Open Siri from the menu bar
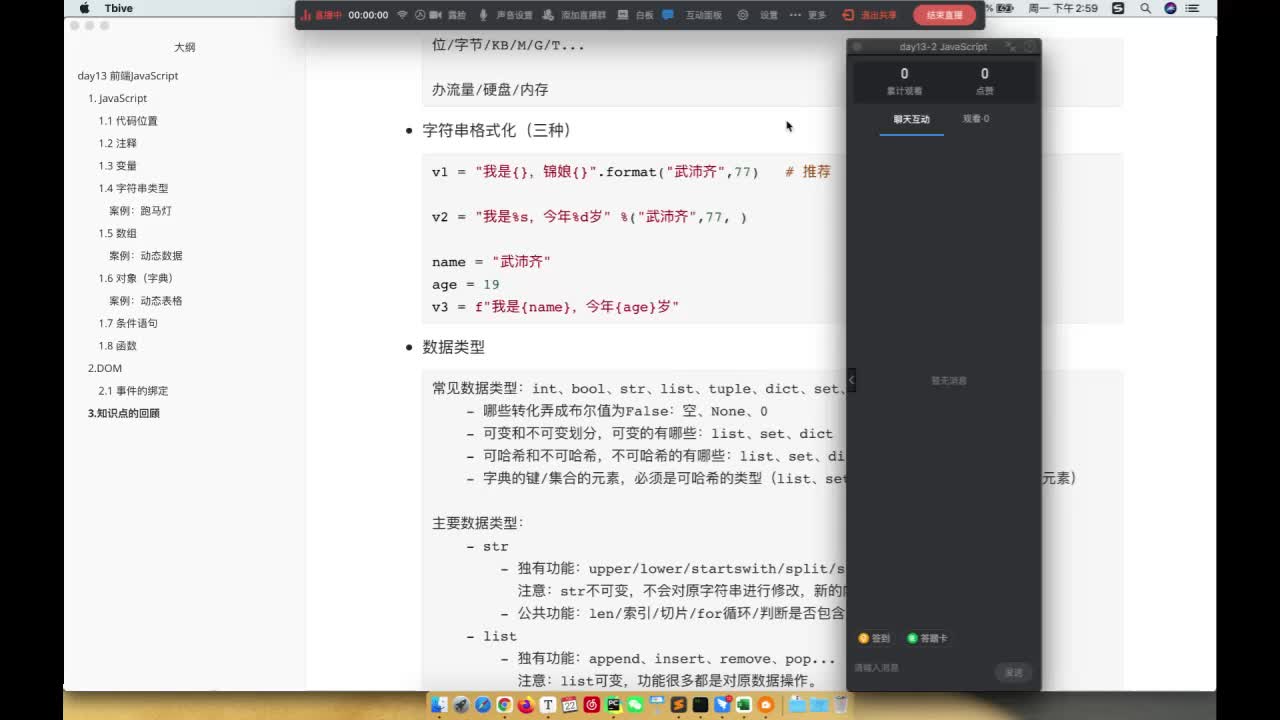The height and width of the screenshot is (720, 1280). click(x=1171, y=8)
